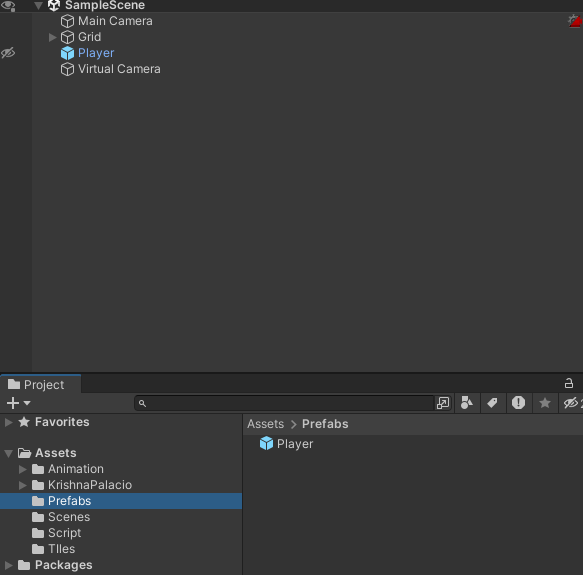Toggle SampleScene visibility eye icon
This screenshot has height=575, width=583.
pyautogui.click(x=8, y=6)
